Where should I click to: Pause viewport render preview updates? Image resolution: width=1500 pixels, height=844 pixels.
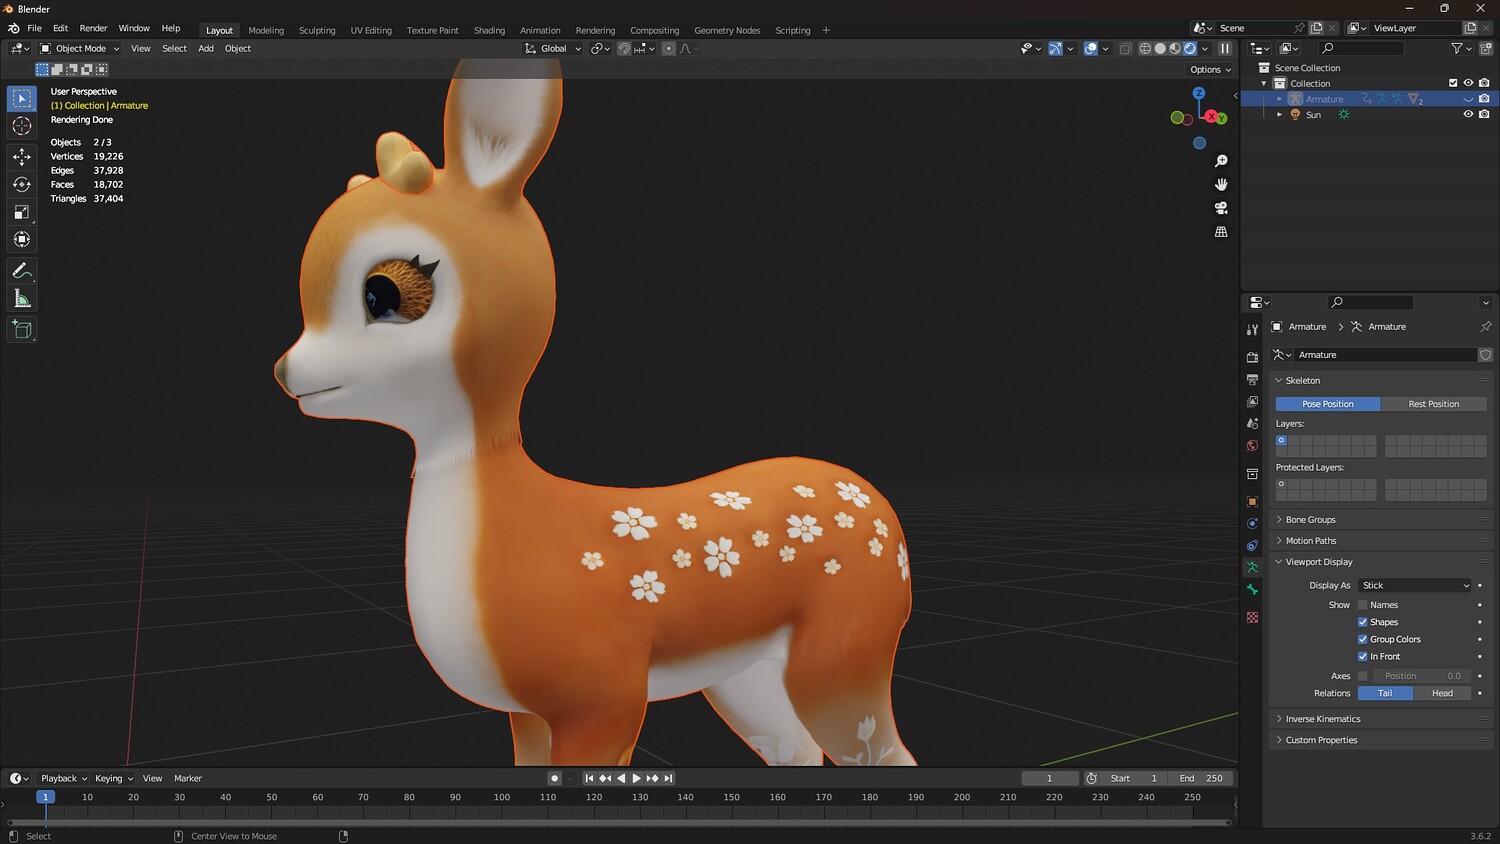point(1225,48)
